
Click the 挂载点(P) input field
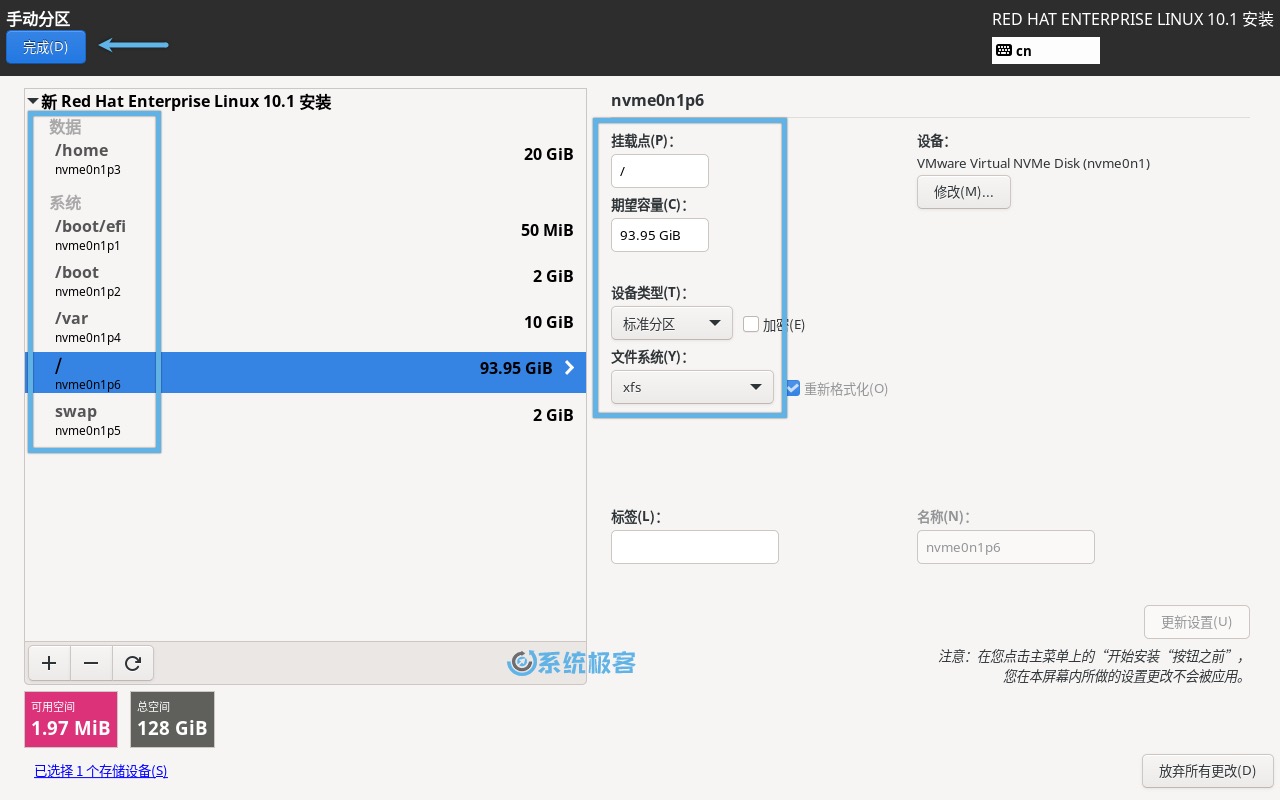click(660, 171)
